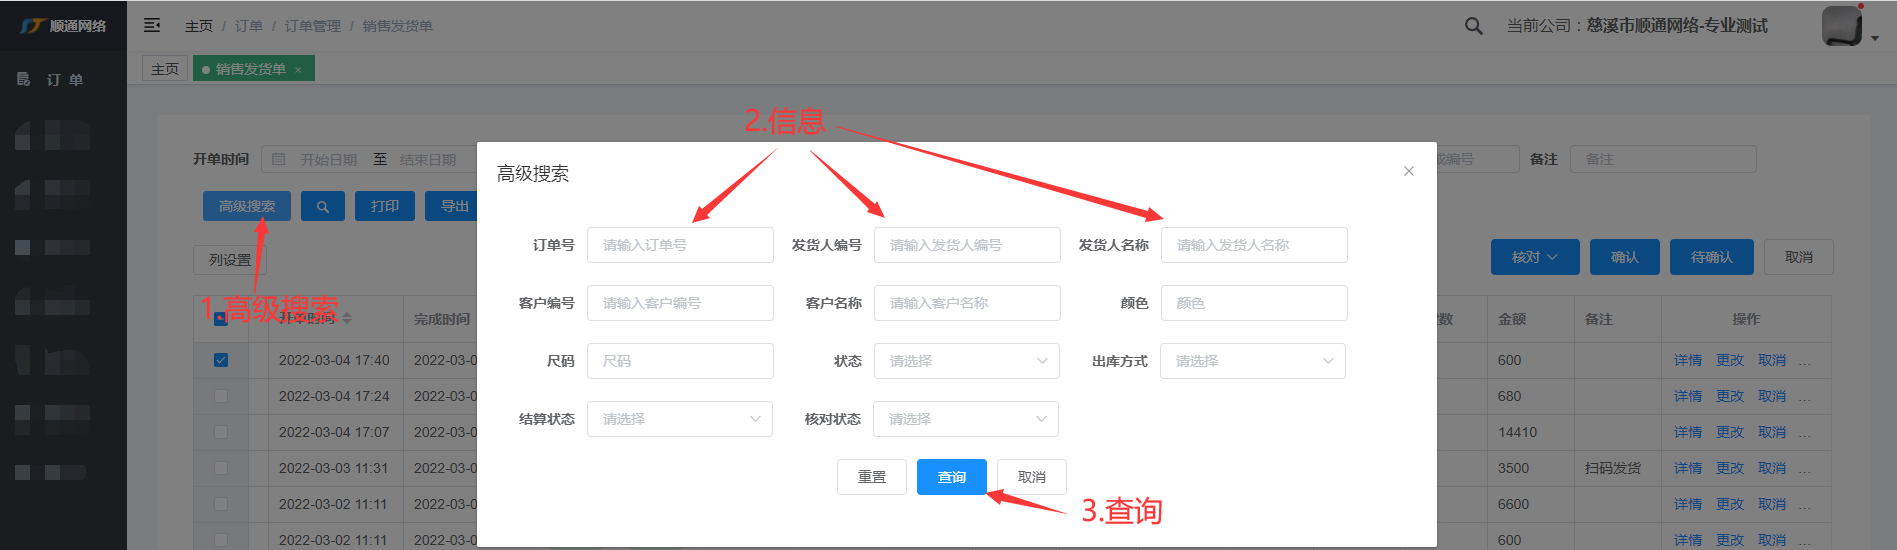
Task: Uncheck the checkbox for 2022-03-04 17:40 row
Action: pos(221,360)
